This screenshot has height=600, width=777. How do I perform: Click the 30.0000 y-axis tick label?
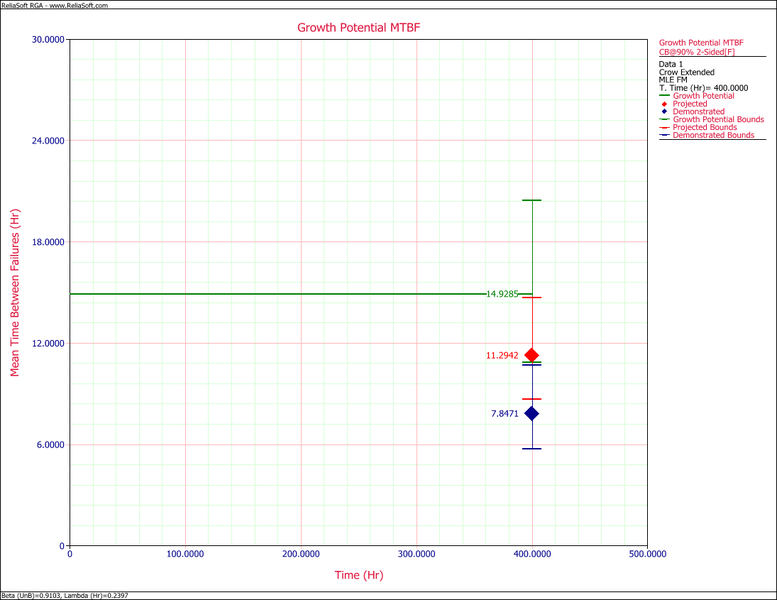46,40
